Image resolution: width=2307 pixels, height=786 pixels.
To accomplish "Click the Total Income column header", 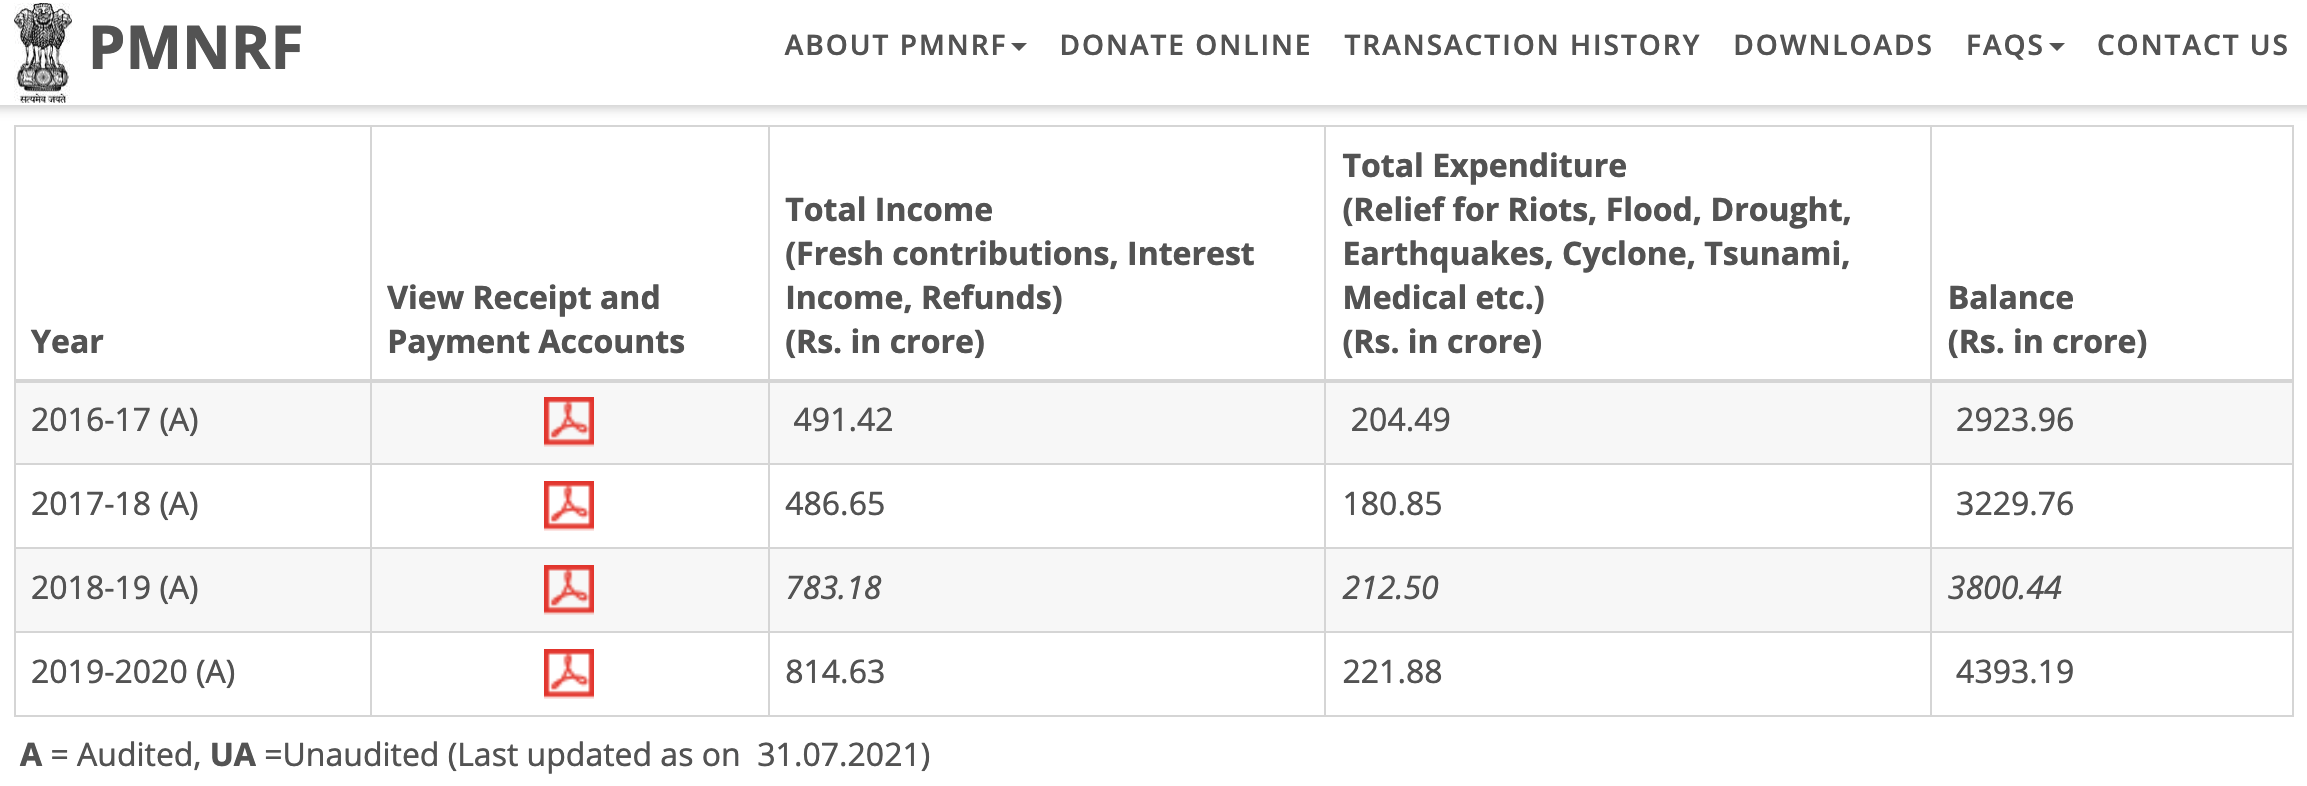I will pyautogui.click(x=1019, y=275).
